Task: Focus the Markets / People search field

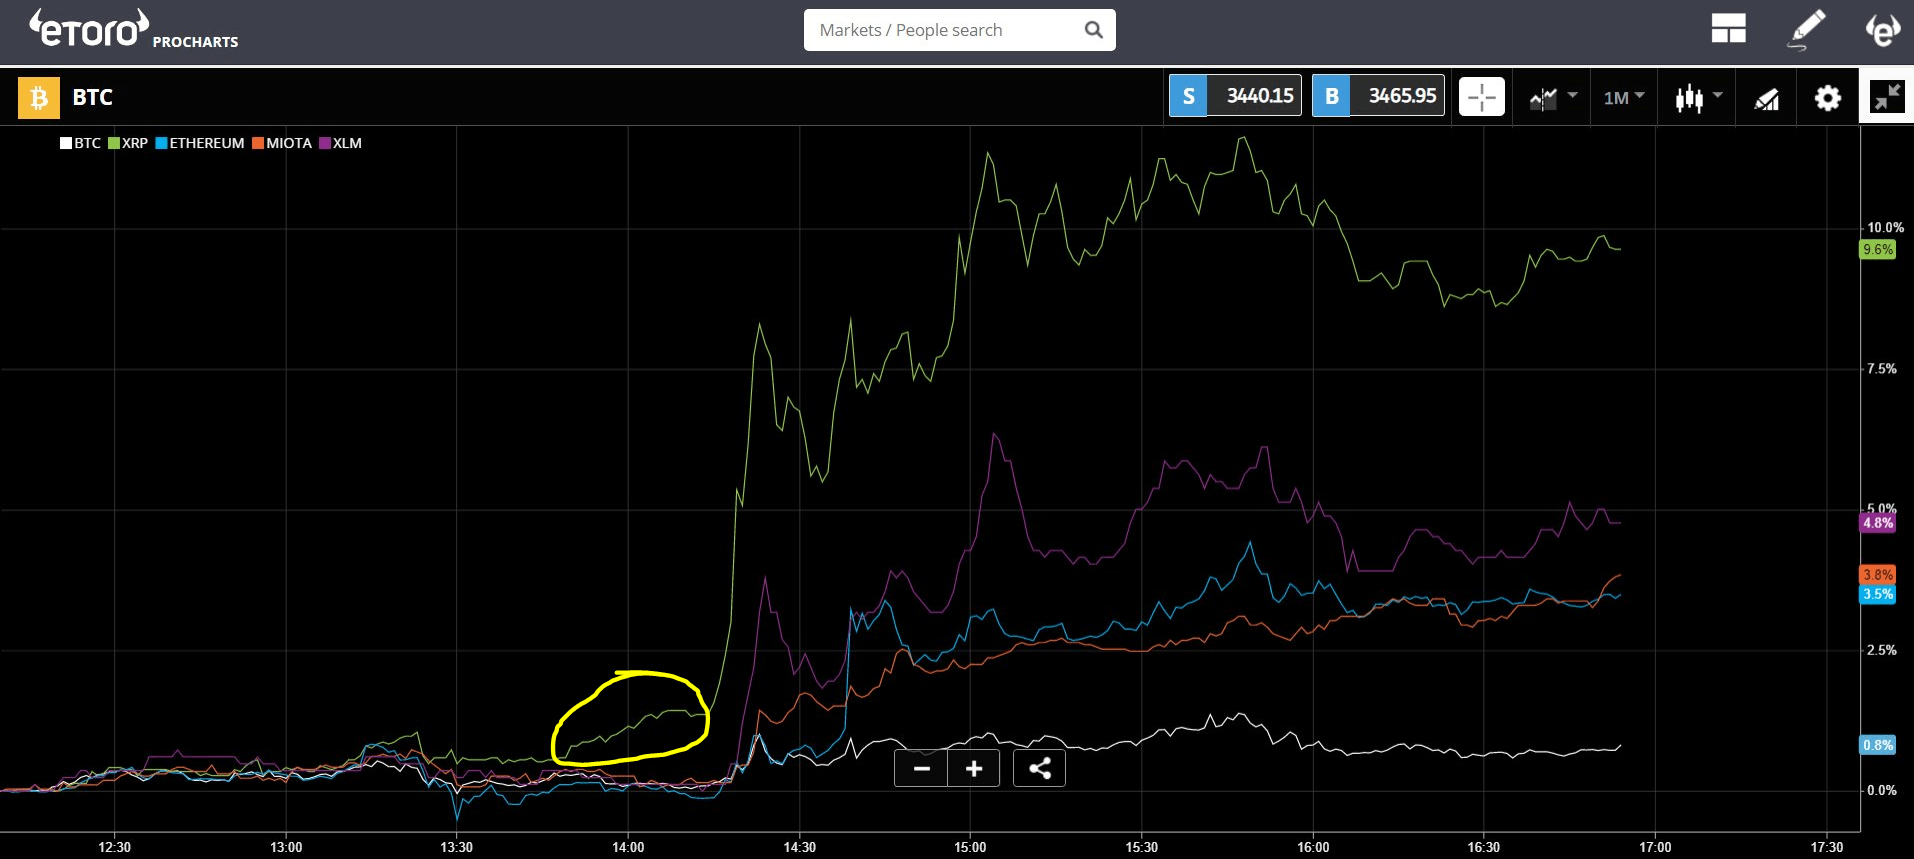Action: point(945,30)
